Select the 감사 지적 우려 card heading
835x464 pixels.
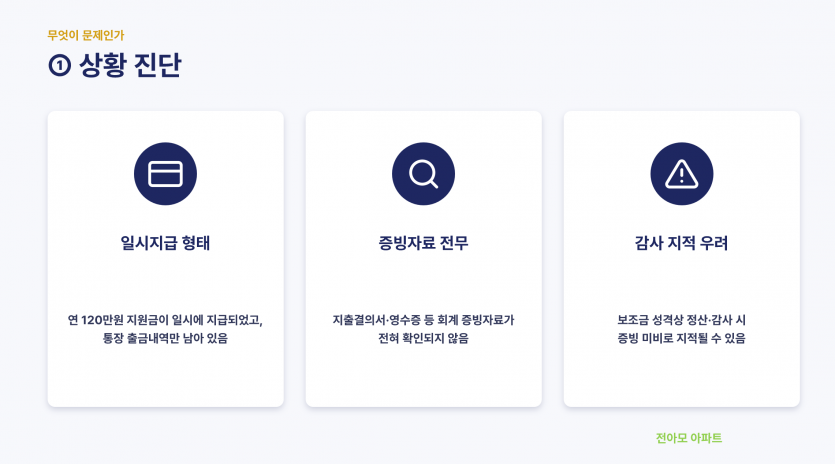682,243
